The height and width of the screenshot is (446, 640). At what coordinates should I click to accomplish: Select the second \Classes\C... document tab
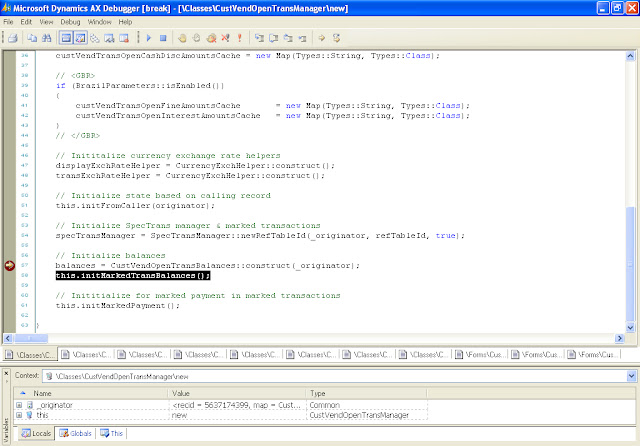pos(87,355)
